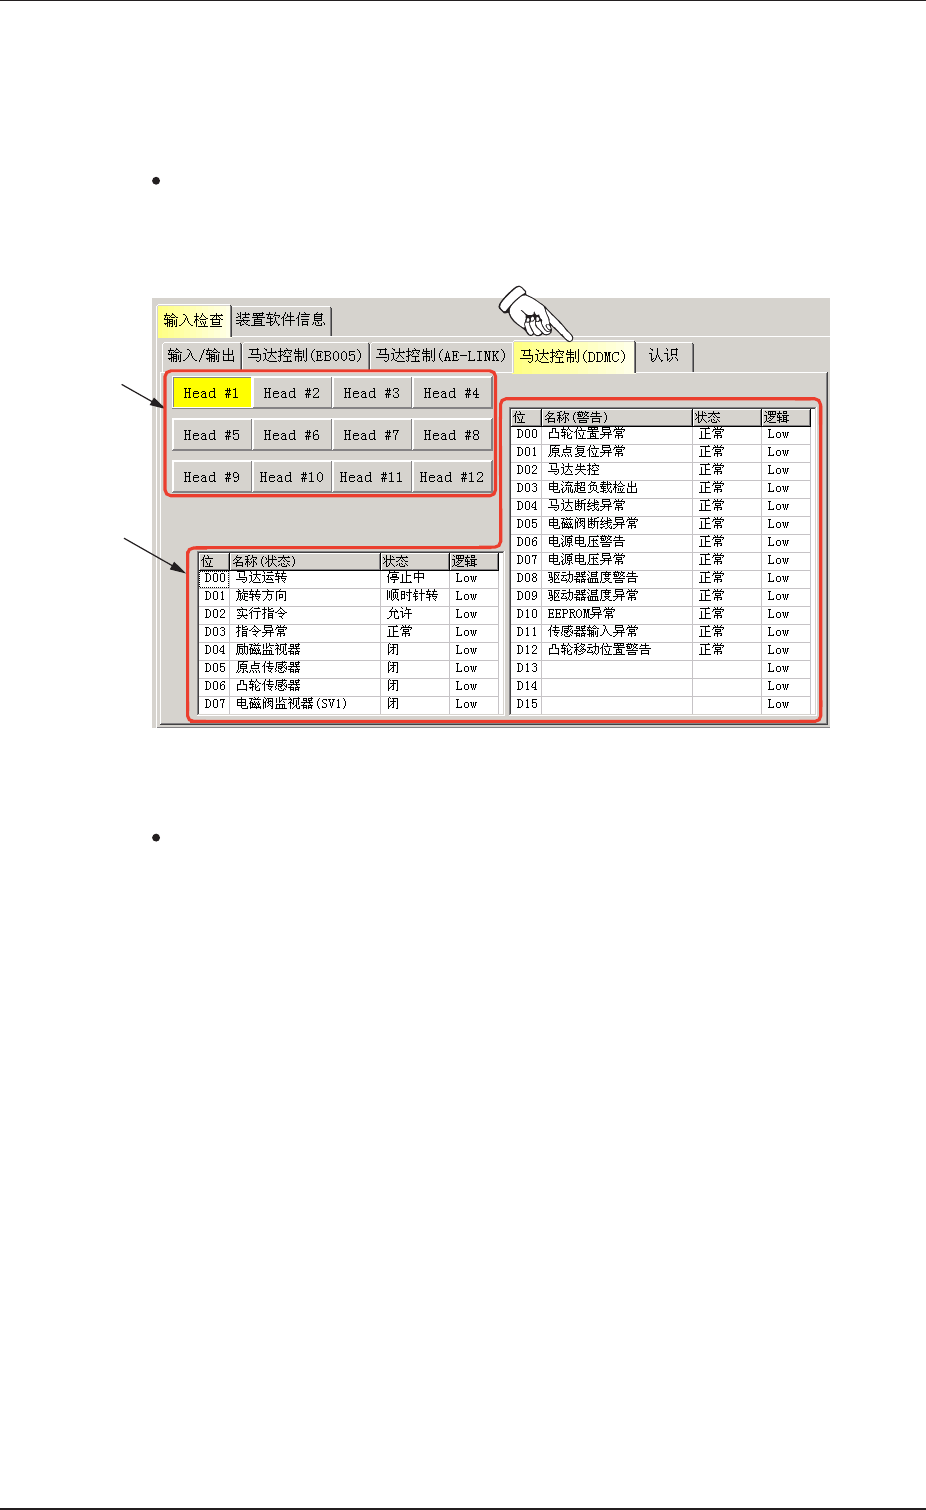Screen dimensions: 926x1510
Task: Click the D14 bit cell
Action: pyautogui.click(x=527, y=686)
